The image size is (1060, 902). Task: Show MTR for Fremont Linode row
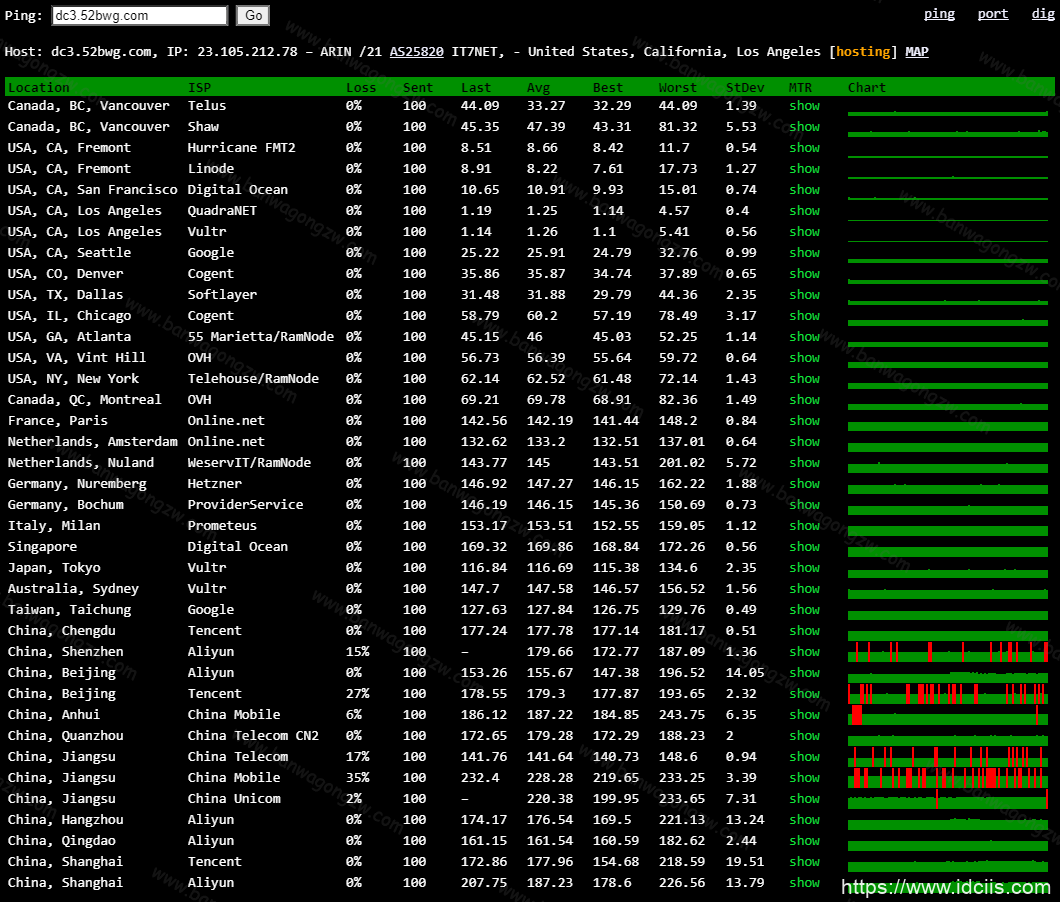click(804, 169)
